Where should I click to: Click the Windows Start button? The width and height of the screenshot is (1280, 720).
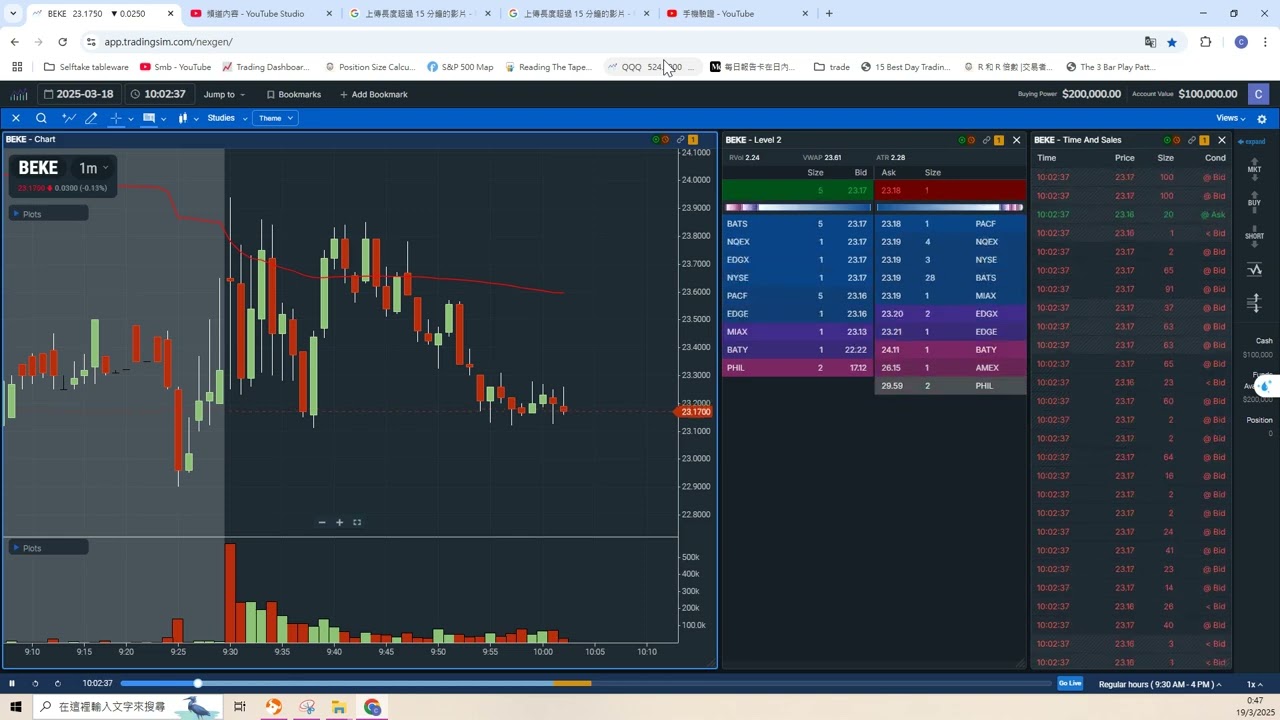15,707
